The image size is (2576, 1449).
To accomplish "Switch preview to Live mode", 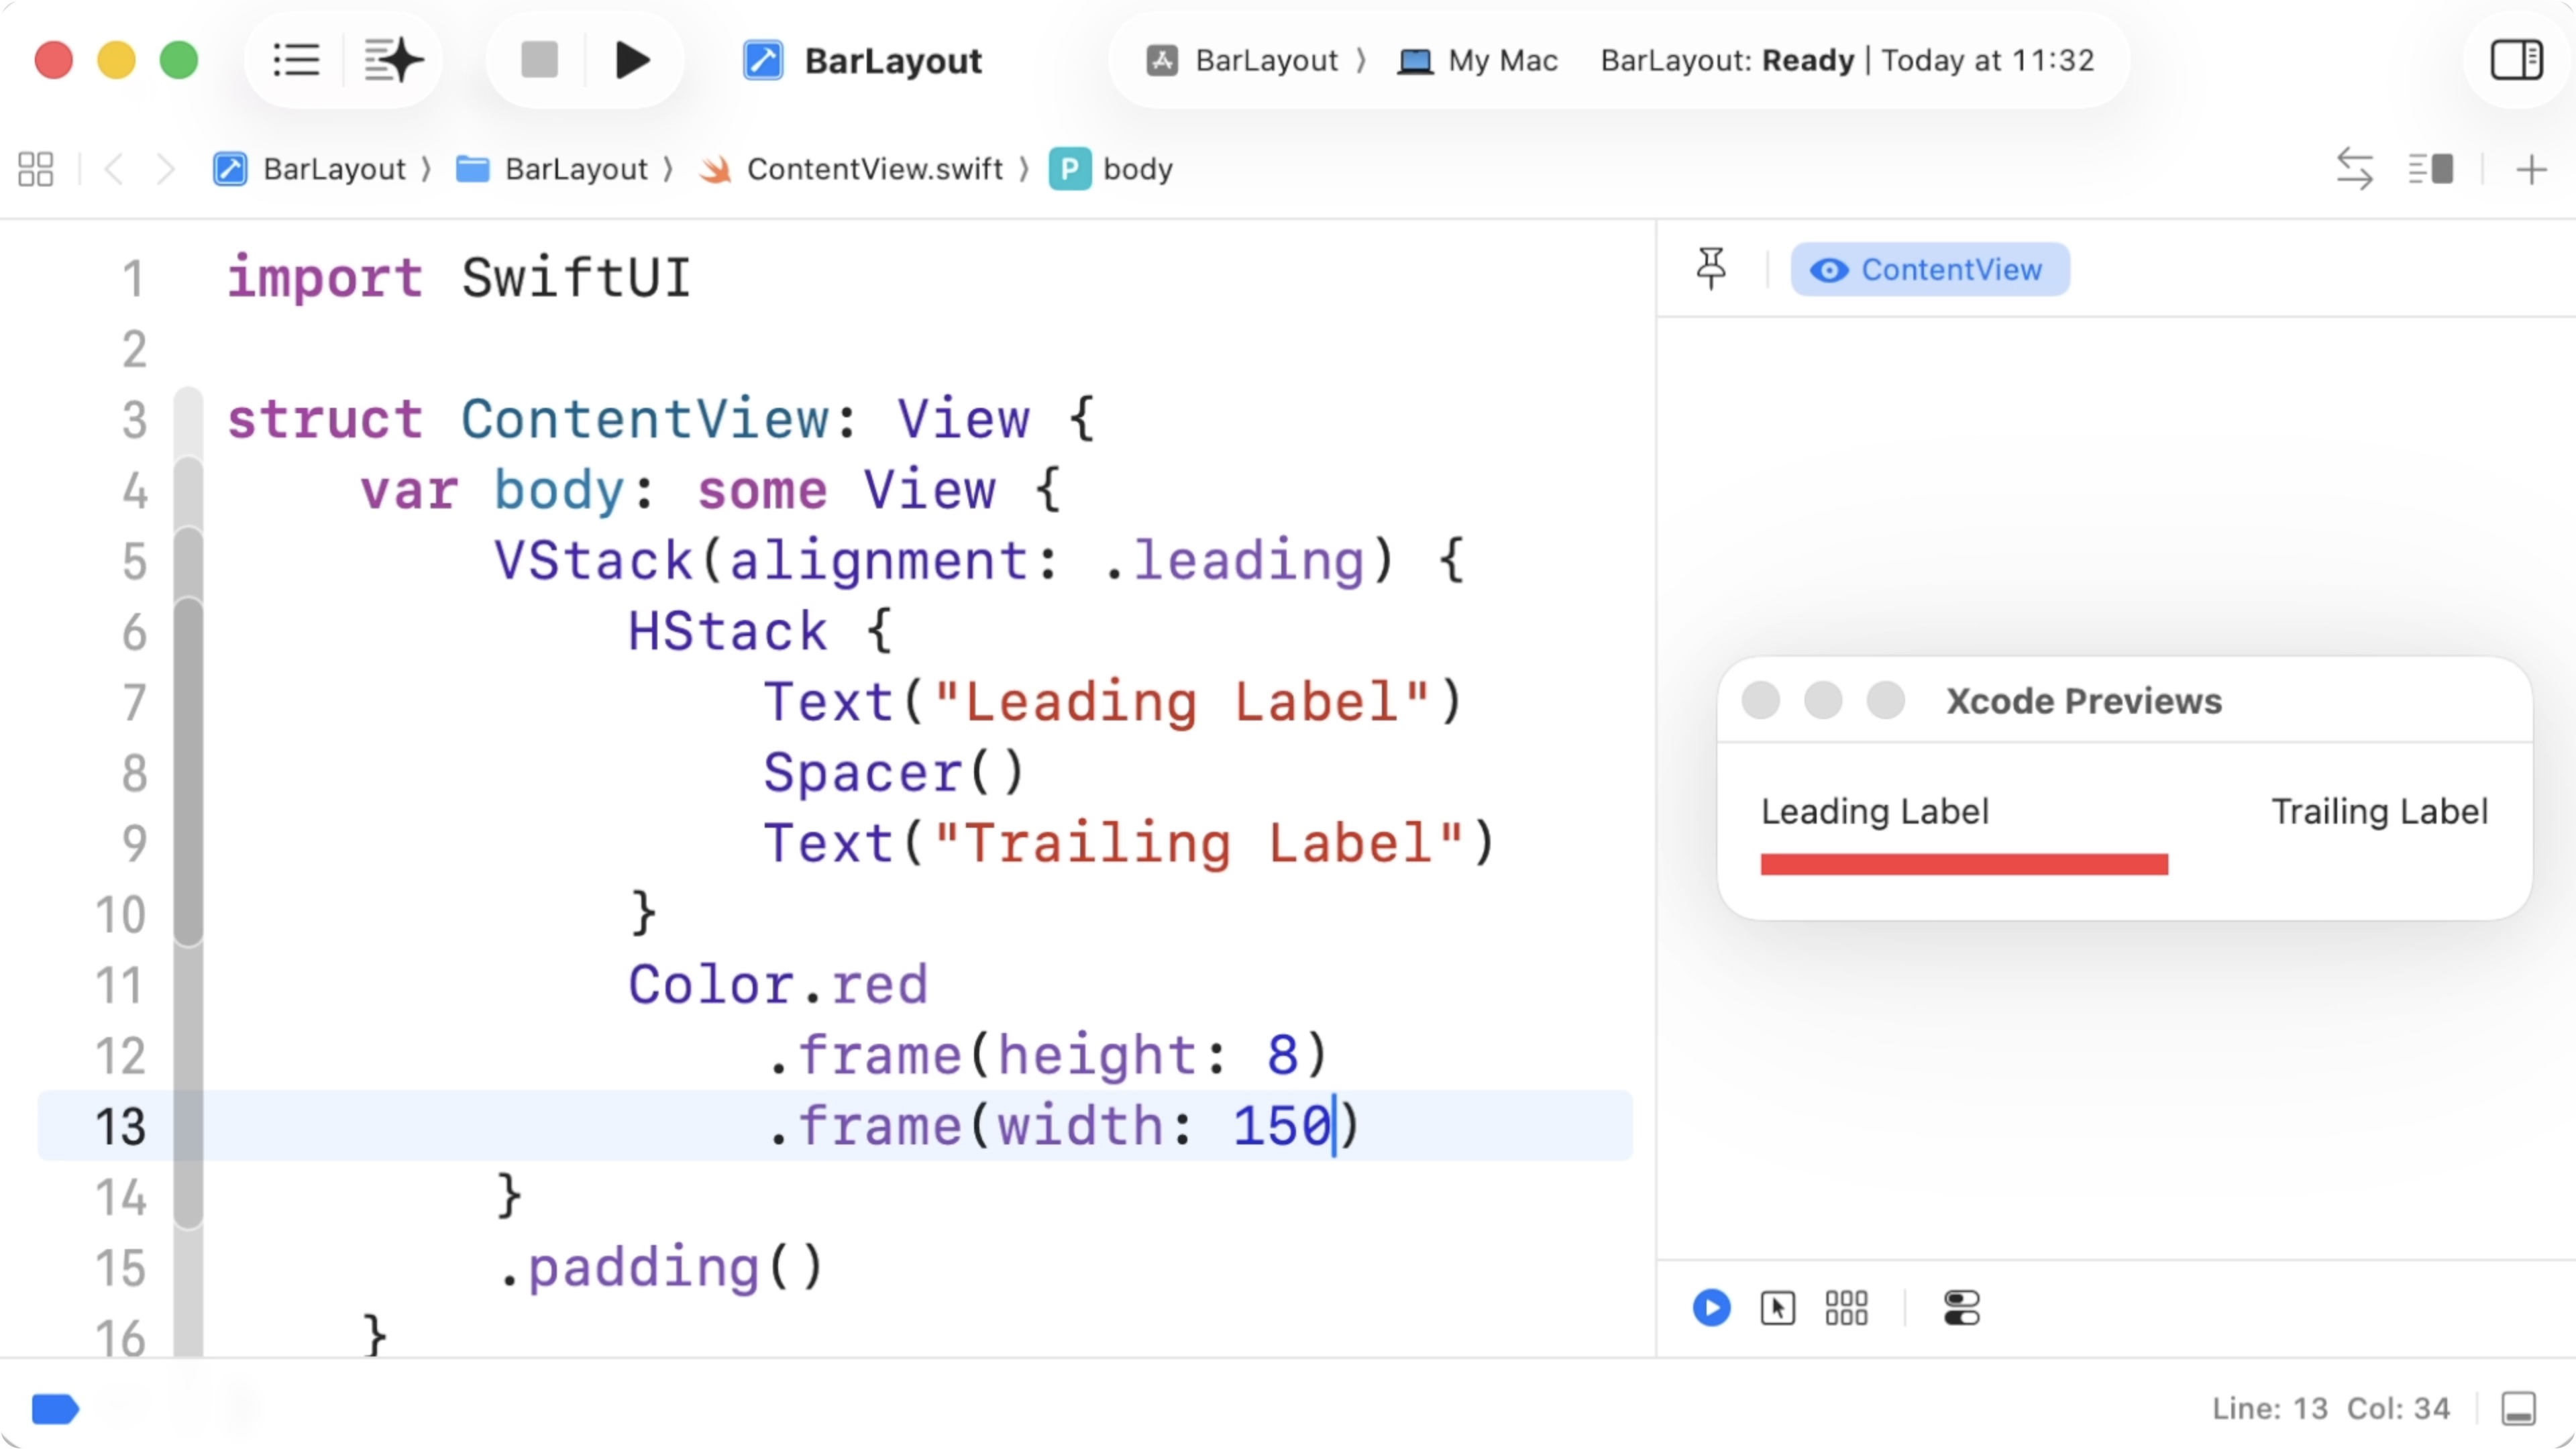I will pyautogui.click(x=1711, y=1307).
